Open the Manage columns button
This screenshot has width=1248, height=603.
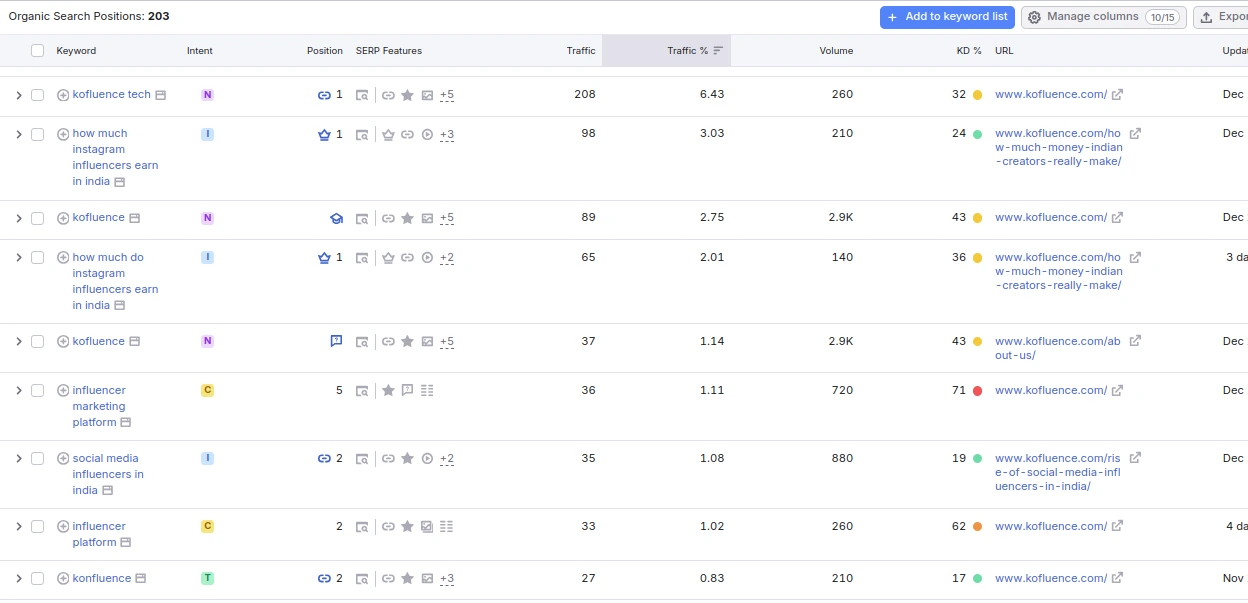click(1103, 17)
